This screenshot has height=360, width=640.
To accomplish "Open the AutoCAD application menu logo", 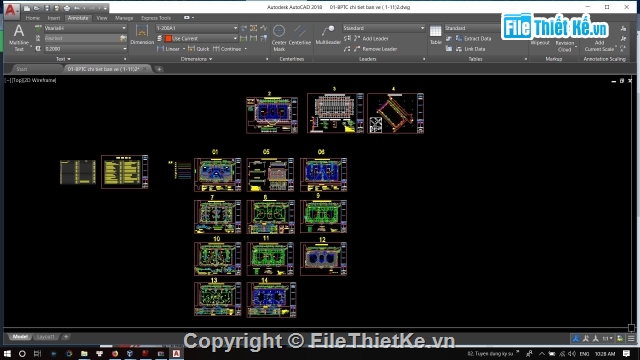I will tap(11, 10).
